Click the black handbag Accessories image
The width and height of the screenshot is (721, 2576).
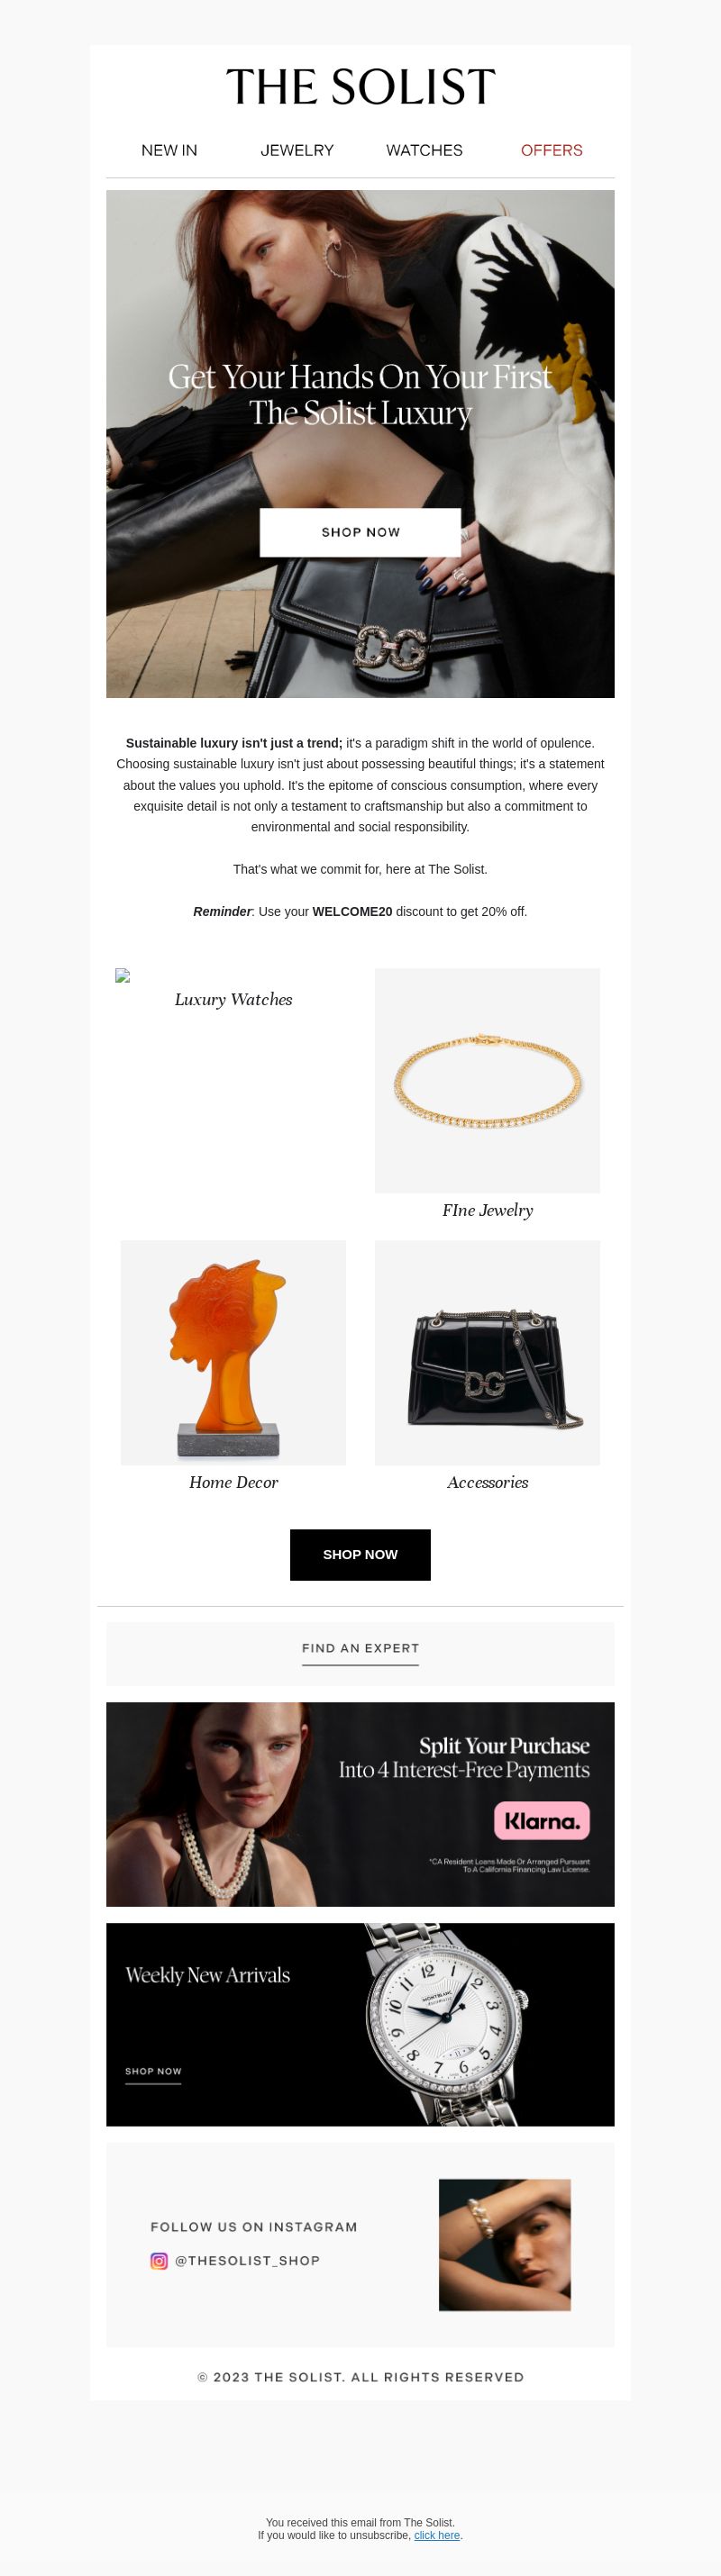[487, 1352]
